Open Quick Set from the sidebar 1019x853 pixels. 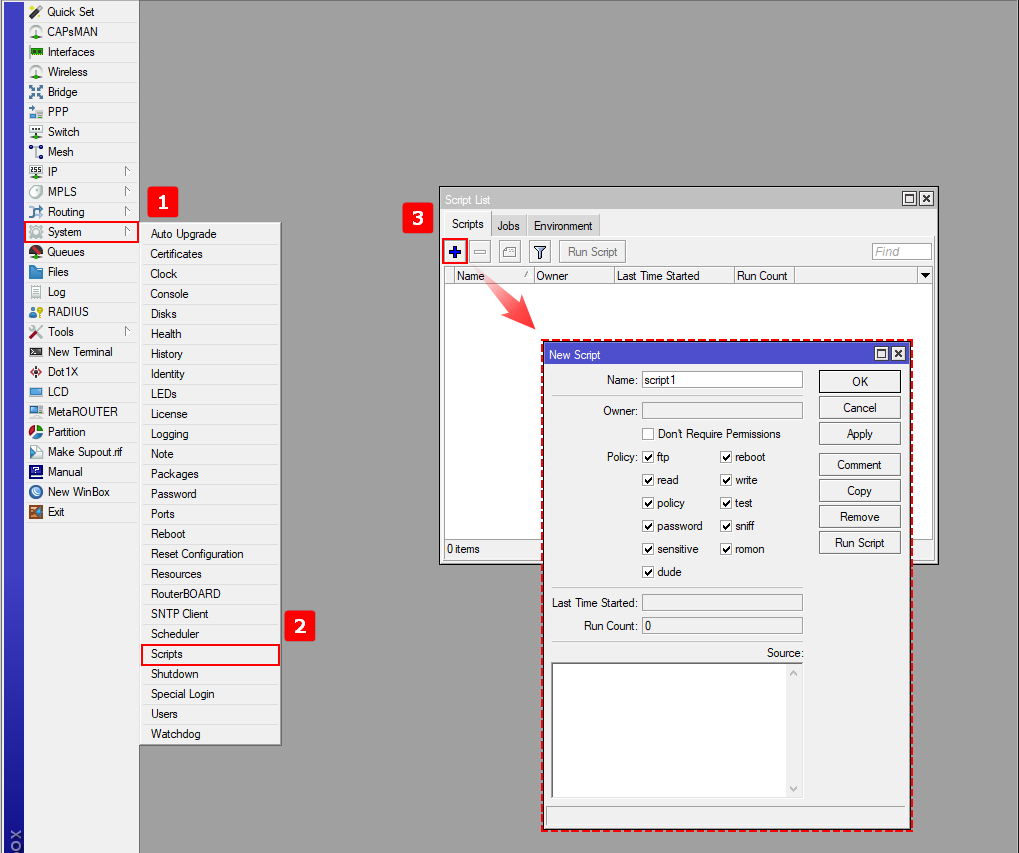70,12
